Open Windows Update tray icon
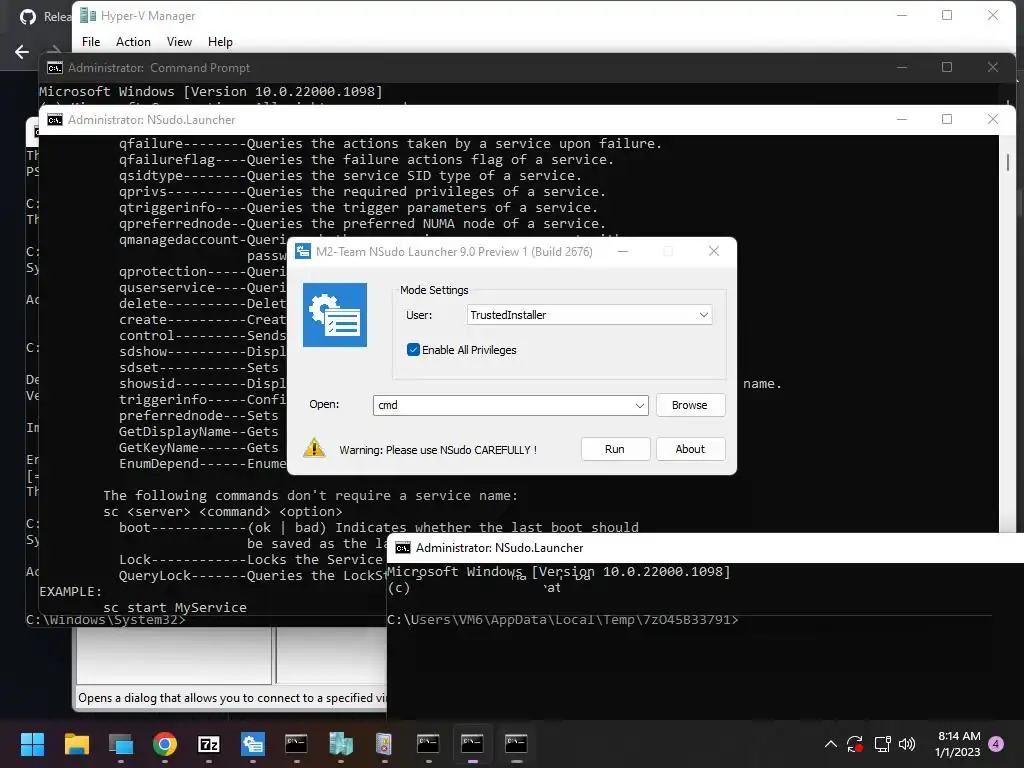Screen dimensions: 1024x768 pyautogui.click(x=855, y=744)
